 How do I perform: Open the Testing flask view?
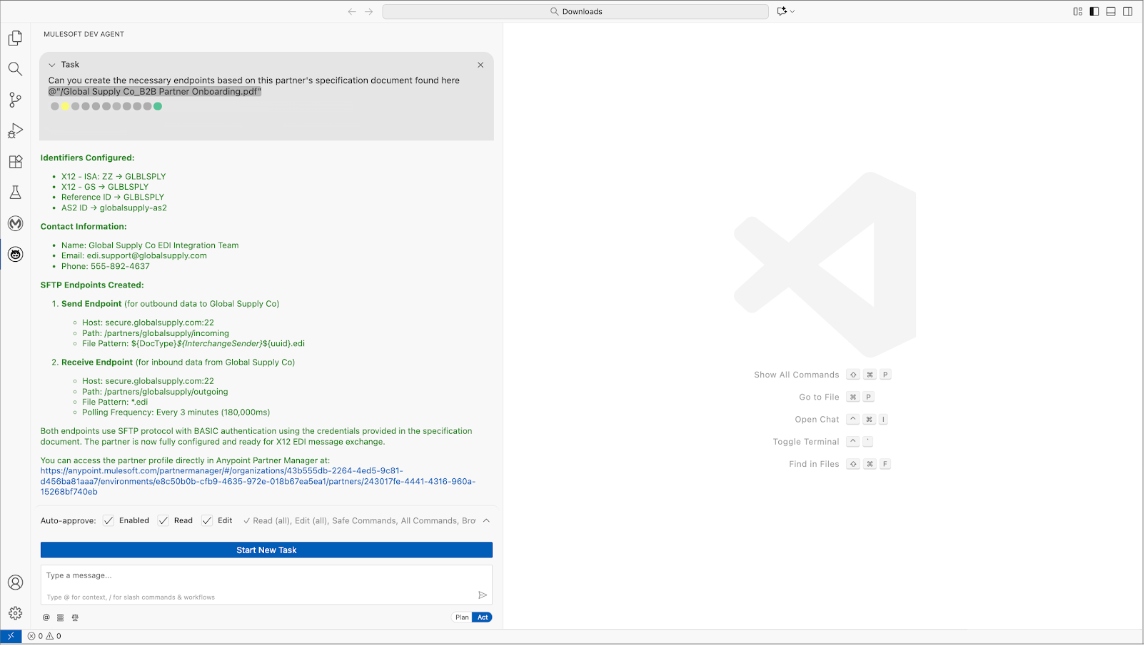(x=15, y=192)
